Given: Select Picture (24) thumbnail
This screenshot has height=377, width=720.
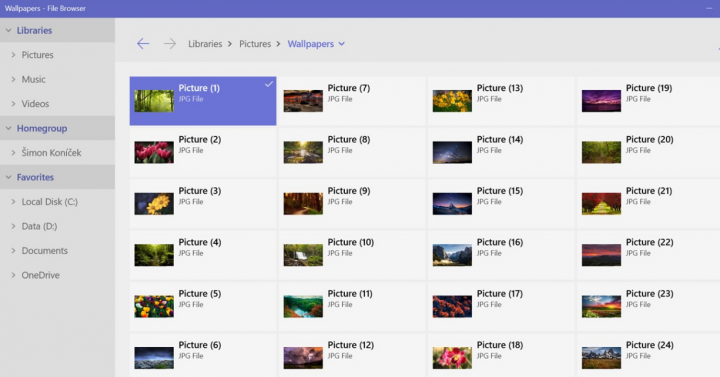Looking at the screenshot, I should coord(602,358).
